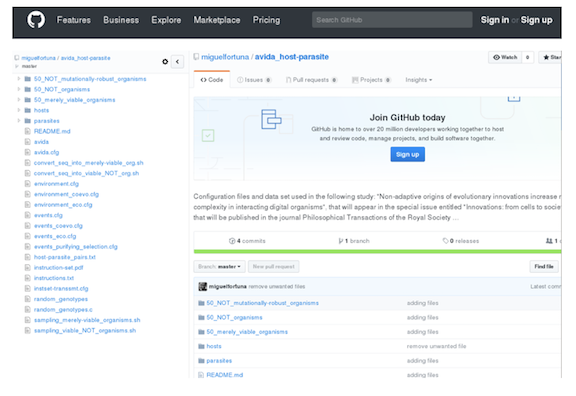Open events_purifying_selection.cfg in sidebar

[76, 246]
